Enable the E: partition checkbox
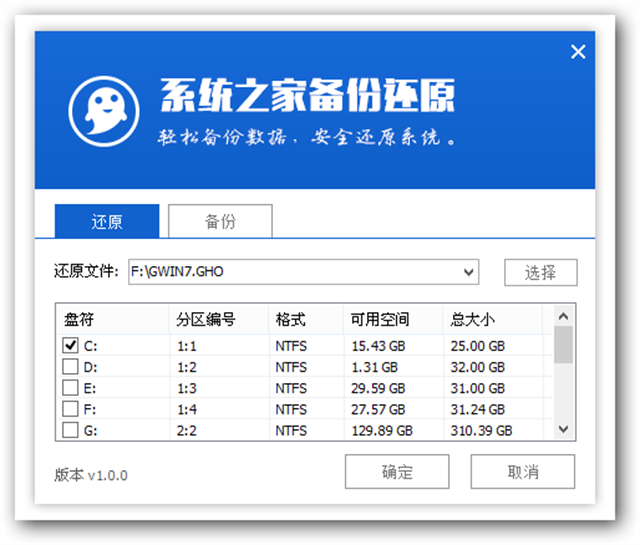This screenshot has height=545, width=640. coord(70,388)
